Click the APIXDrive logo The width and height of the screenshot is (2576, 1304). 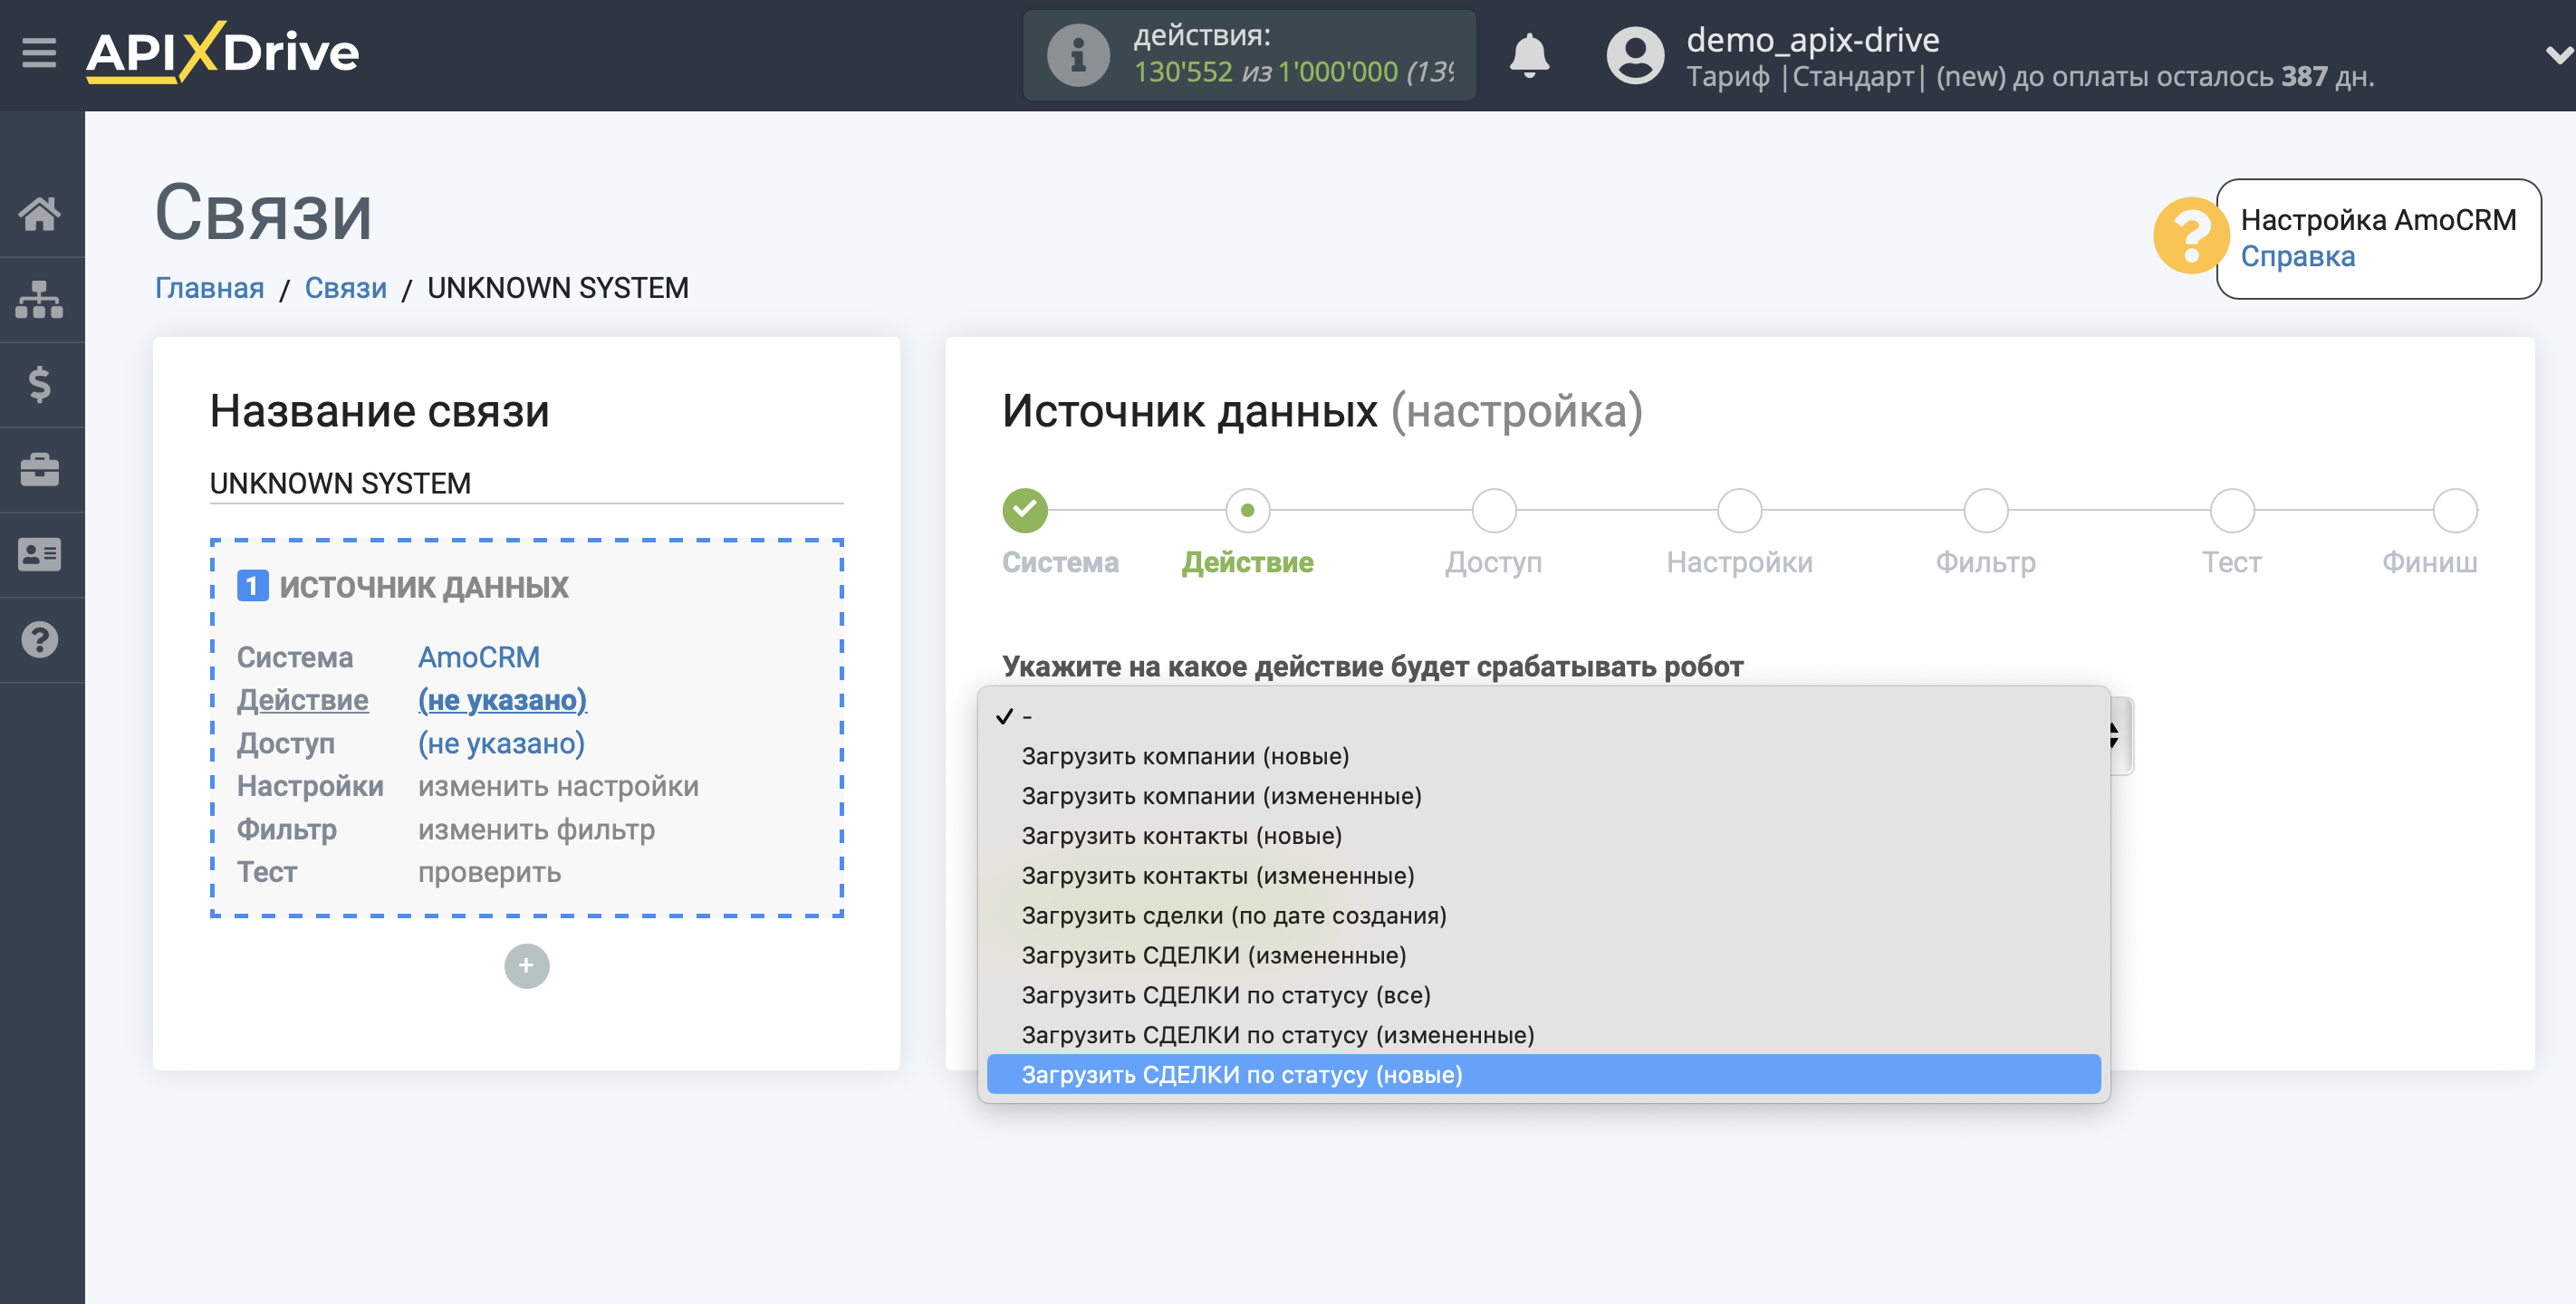[222, 52]
